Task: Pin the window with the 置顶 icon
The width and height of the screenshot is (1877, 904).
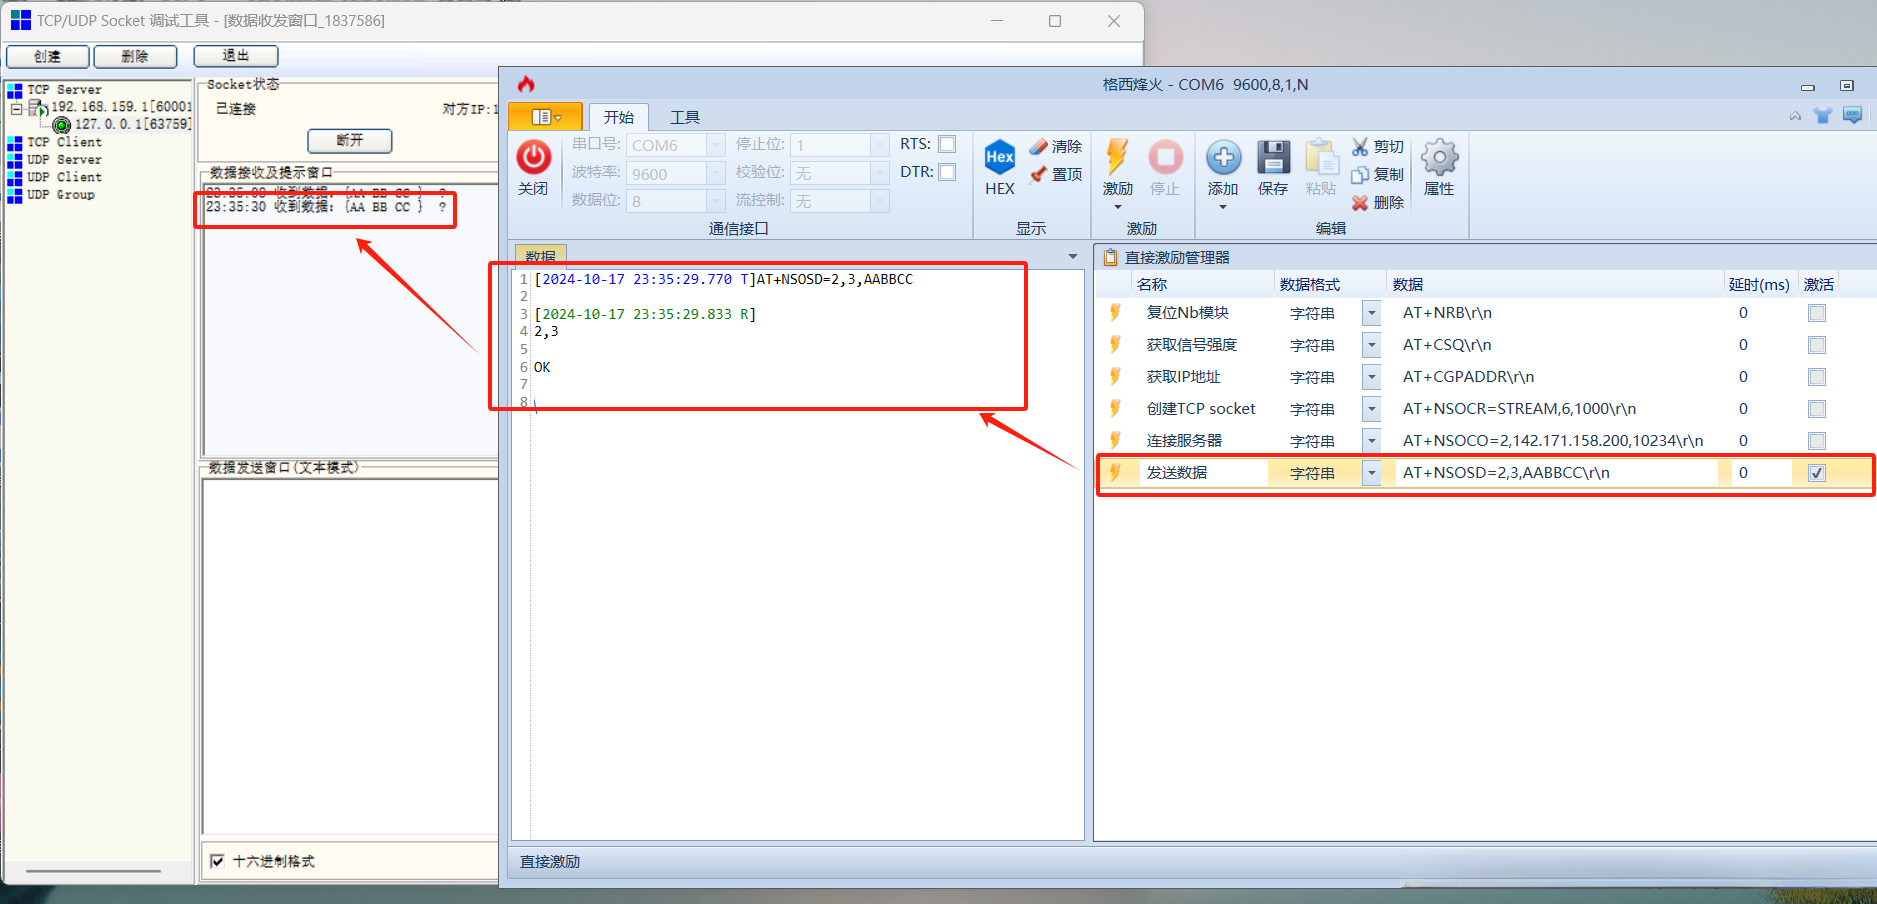Action: pos(1039,174)
